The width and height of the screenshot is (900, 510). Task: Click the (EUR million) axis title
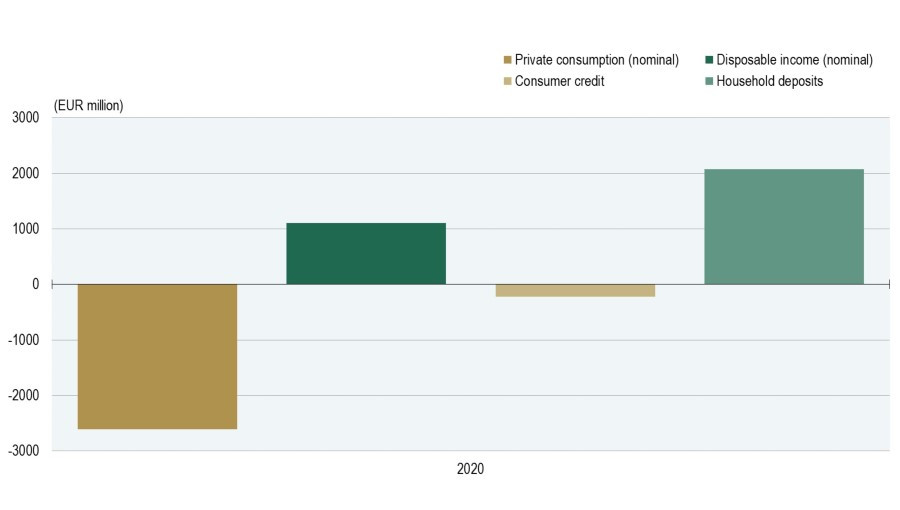point(88,106)
